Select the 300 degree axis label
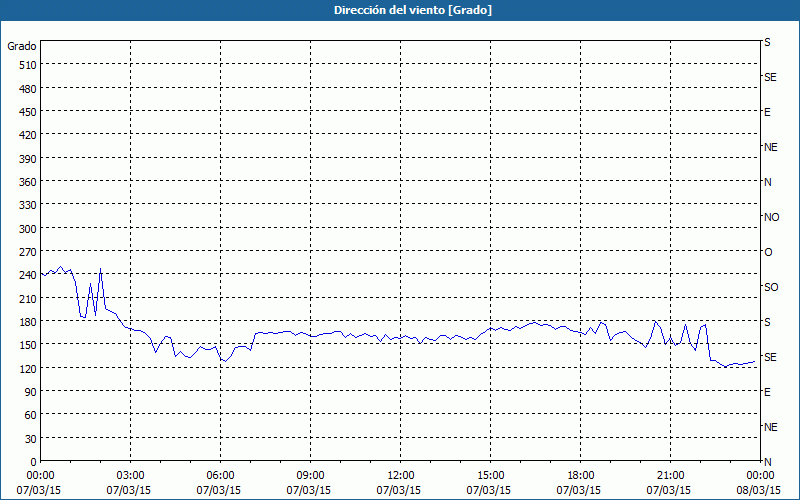The height and width of the screenshot is (500, 800). coord(29,229)
